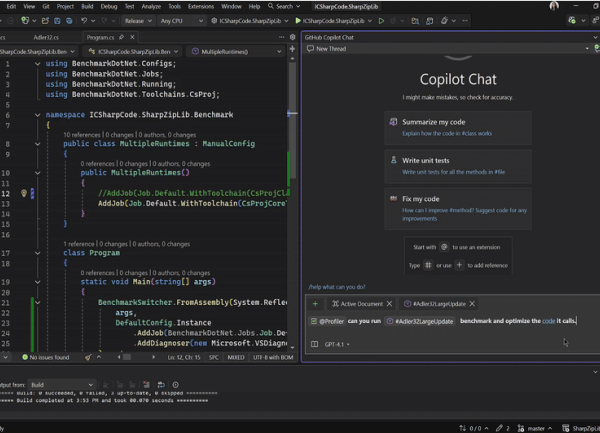Click the editor settings gear icon beside the tabs
The height and width of the screenshot is (433, 600).
[292, 37]
